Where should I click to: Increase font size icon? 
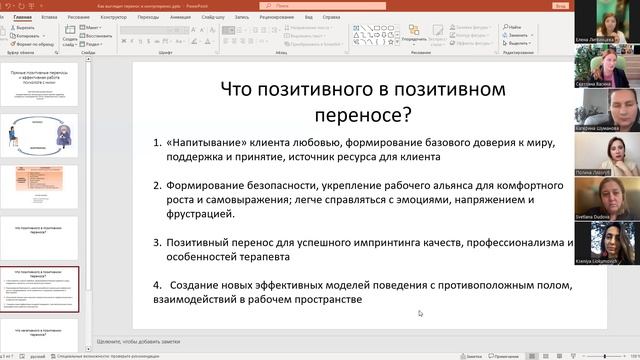tap(193, 30)
